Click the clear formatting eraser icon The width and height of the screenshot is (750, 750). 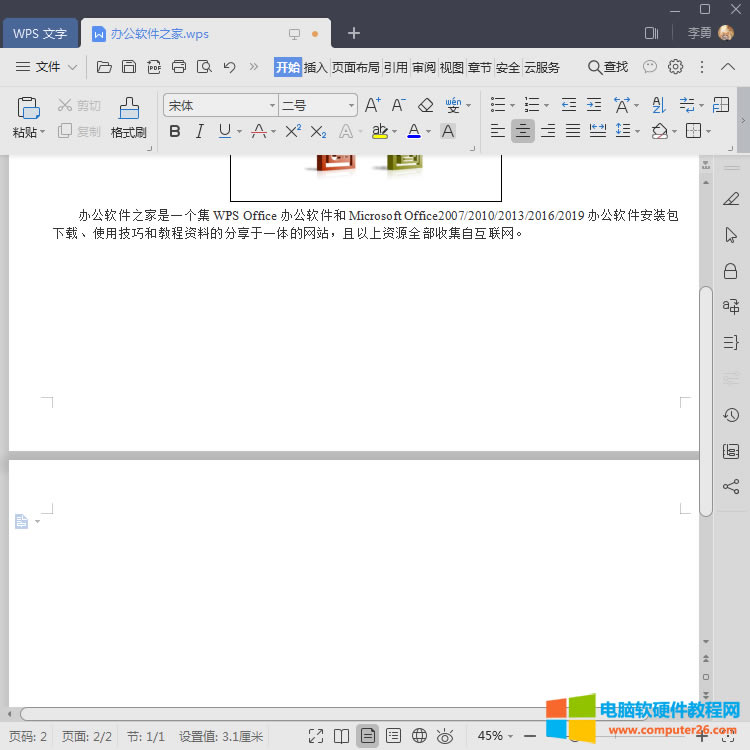pyautogui.click(x=425, y=105)
